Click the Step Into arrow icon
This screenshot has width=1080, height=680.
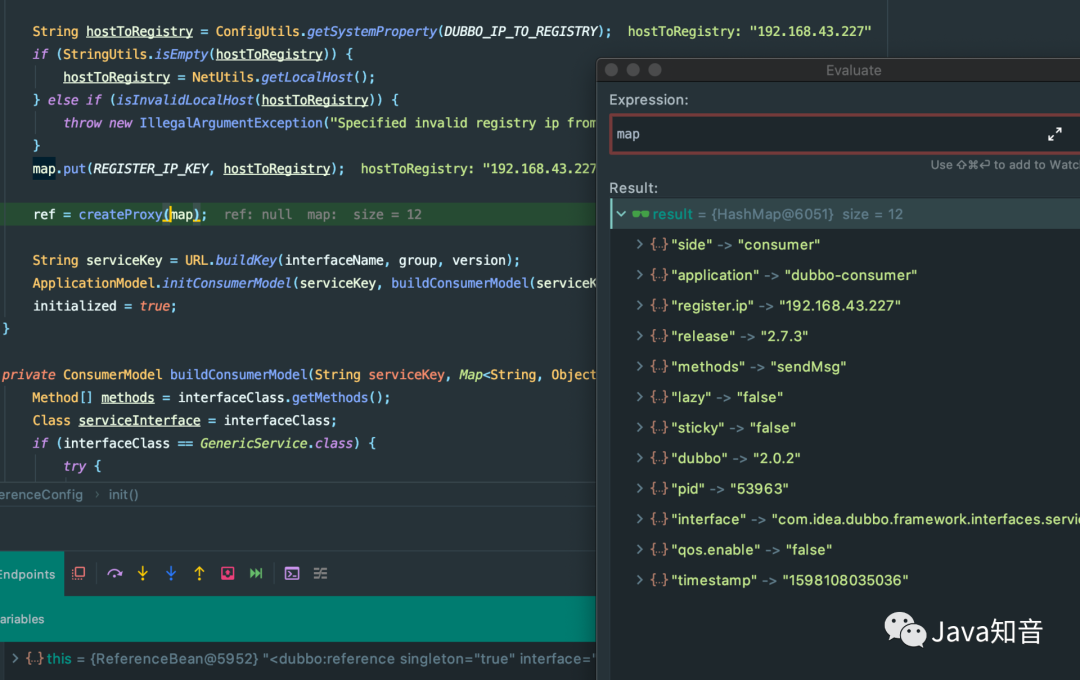pyautogui.click(x=143, y=573)
